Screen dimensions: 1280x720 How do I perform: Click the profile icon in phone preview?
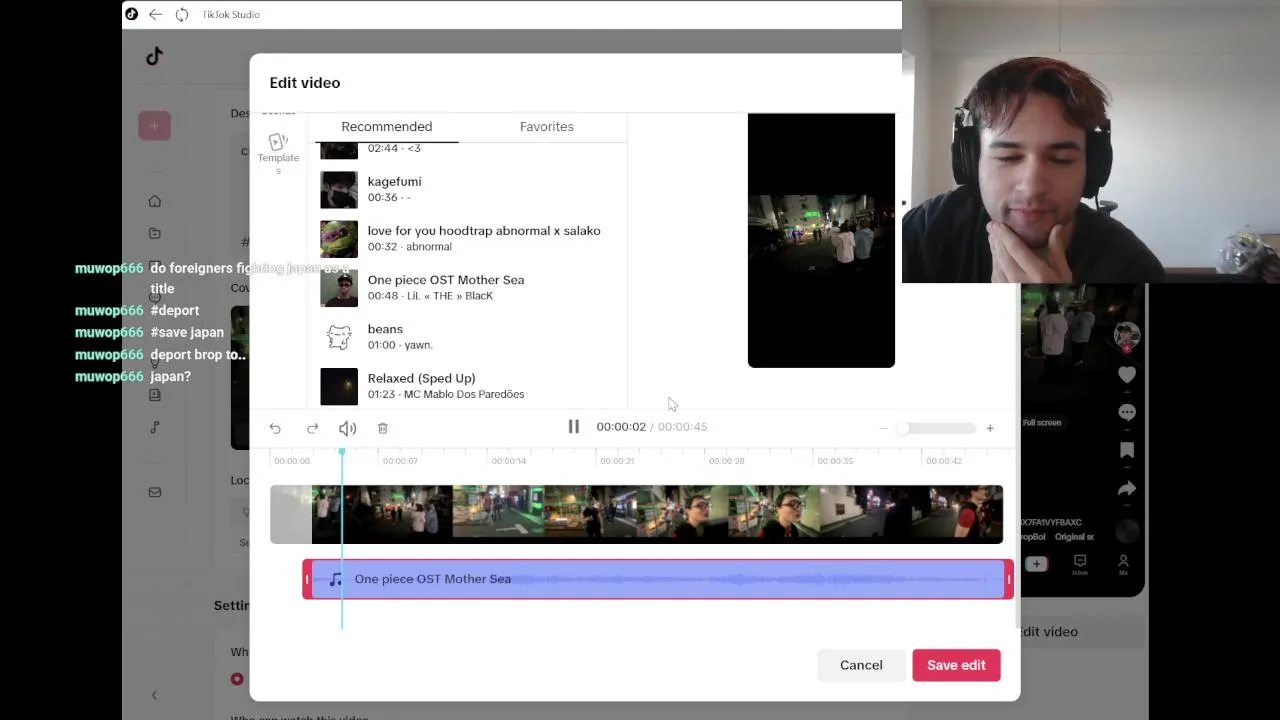[x=1123, y=565]
